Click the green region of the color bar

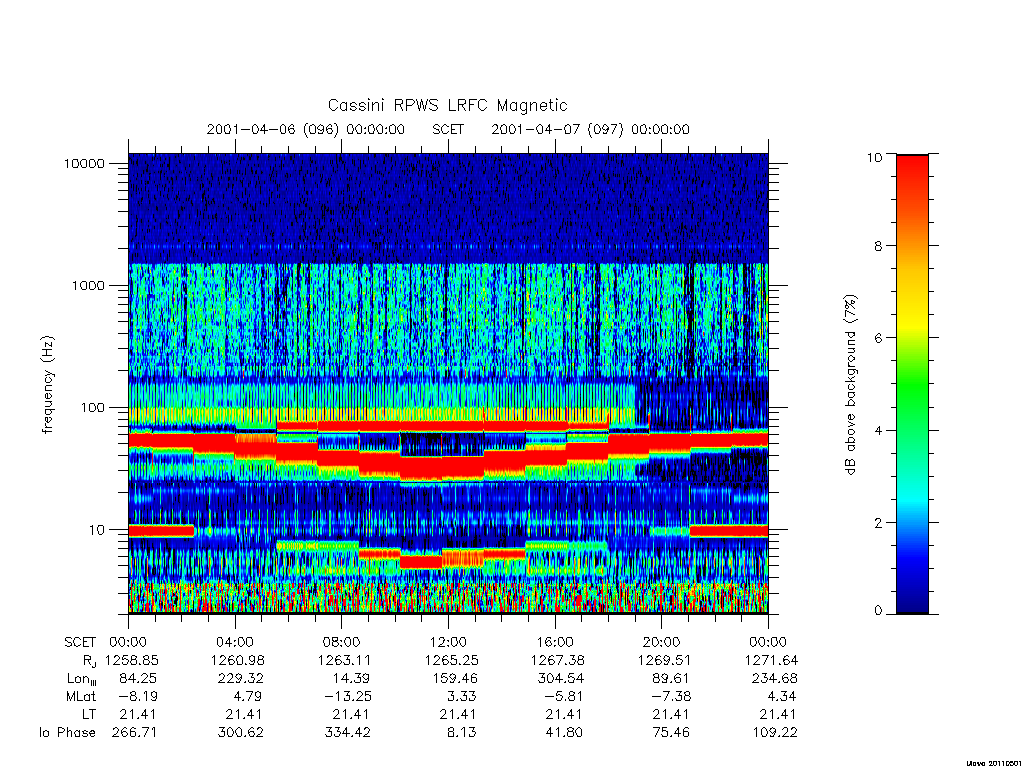coord(912,385)
